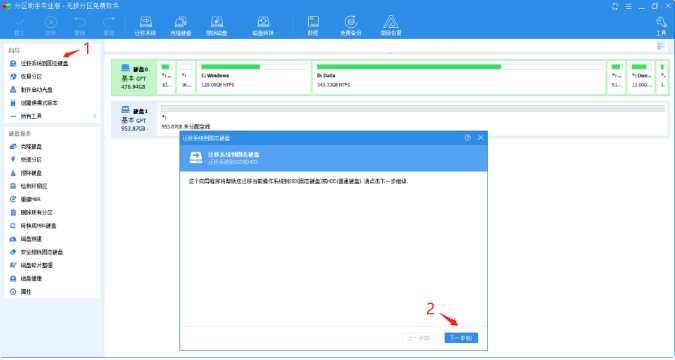Select the D: Data partition usage bar
Image resolution: width=675 pixels, height=360 pixels.
click(x=460, y=67)
